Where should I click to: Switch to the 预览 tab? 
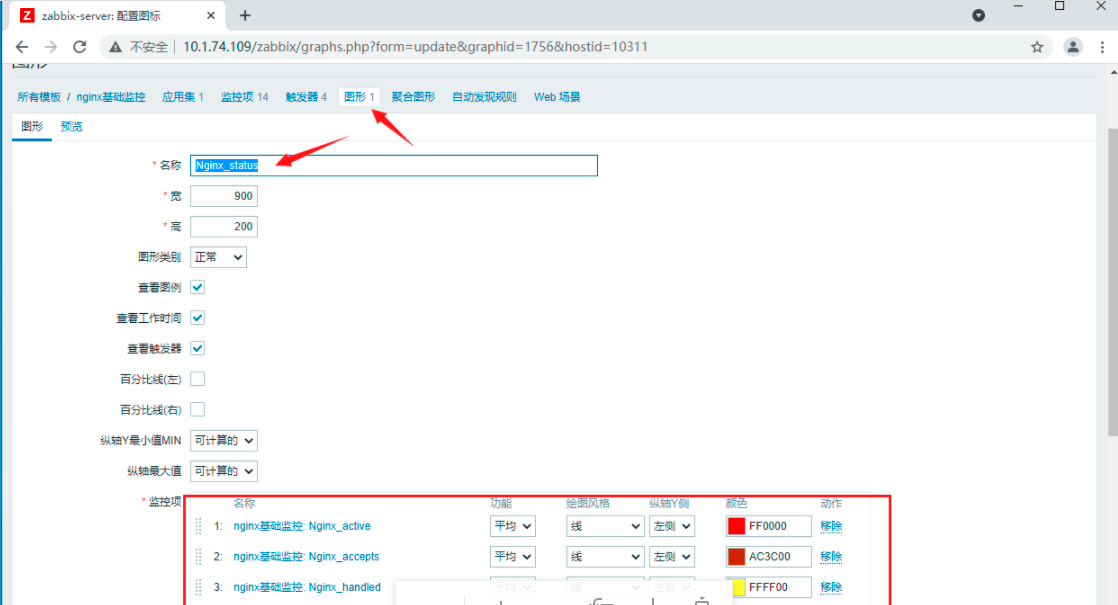(71, 127)
